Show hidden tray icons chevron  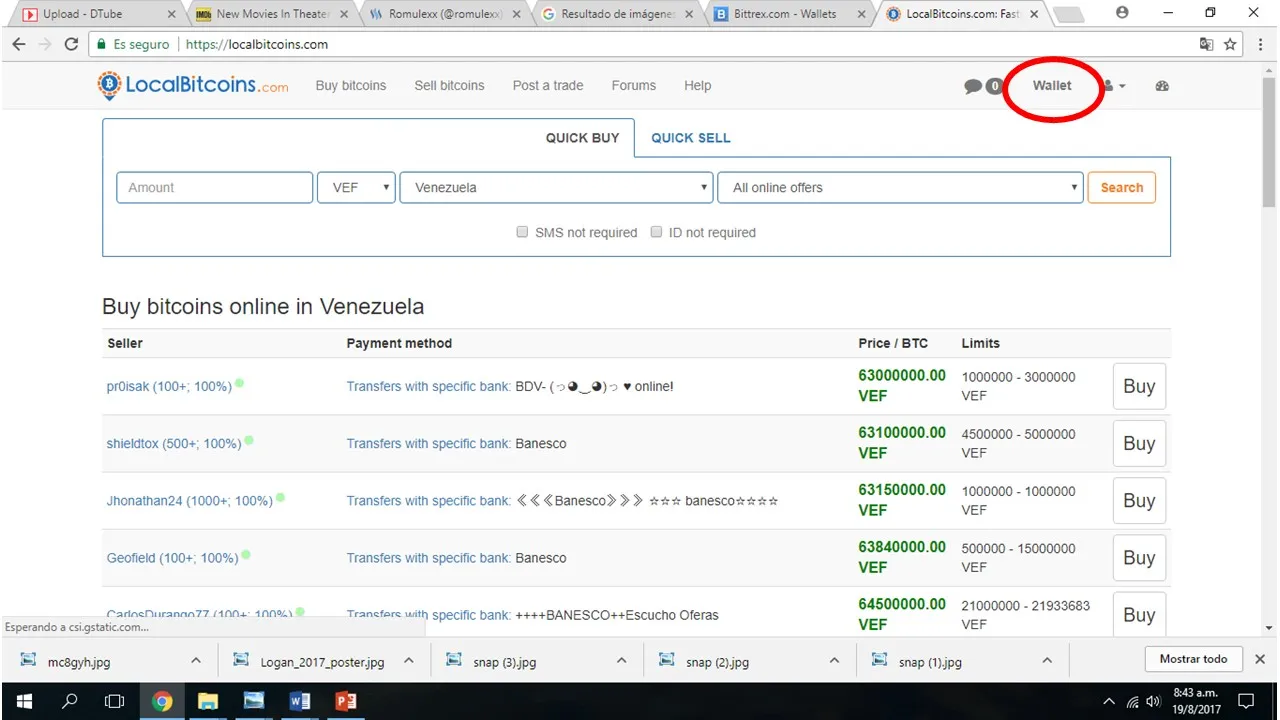(x=1109, y=701)
